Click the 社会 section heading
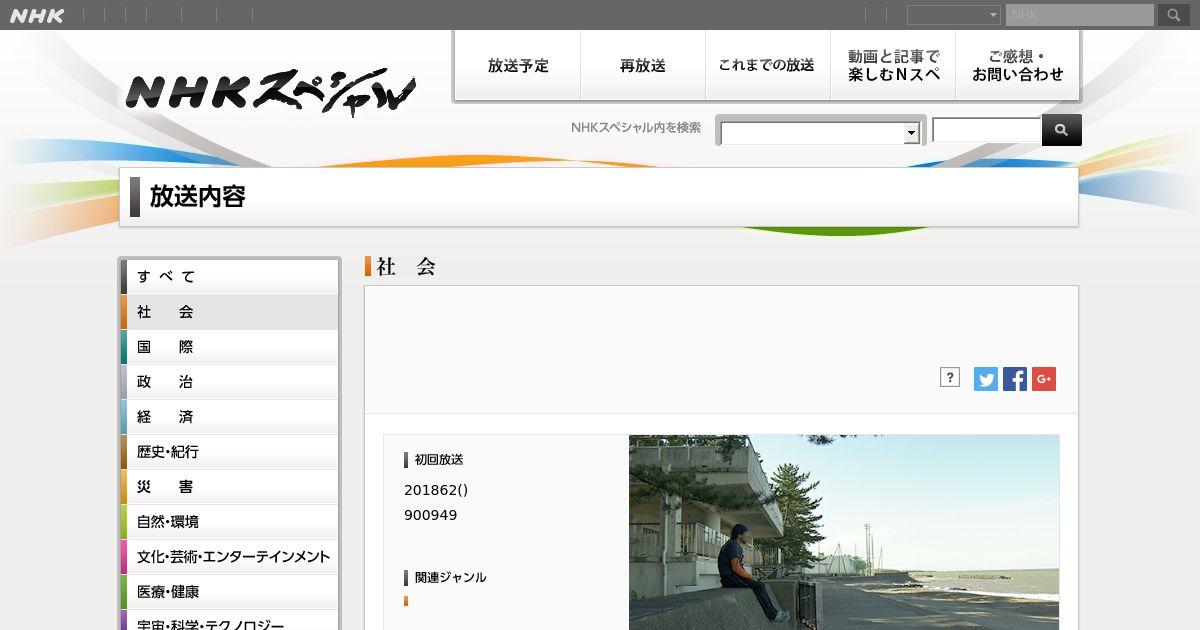 coord(406,266)
